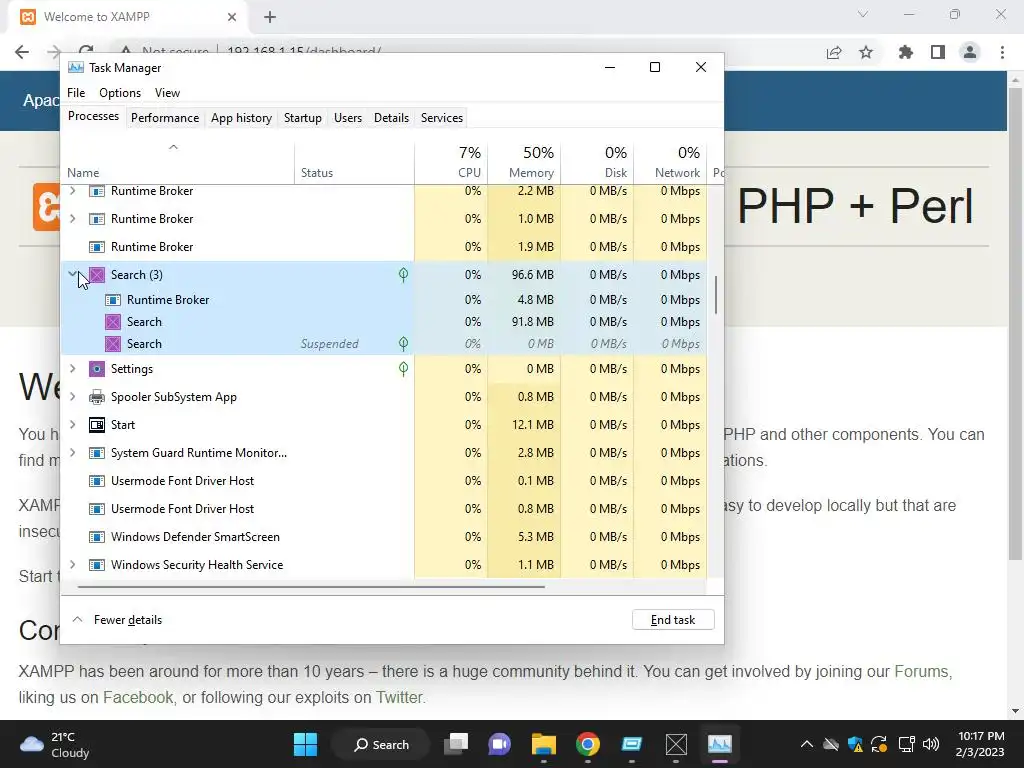Expand the Start process row
Viewport: 1024px width, 768px height.
[x=72, y=424]
